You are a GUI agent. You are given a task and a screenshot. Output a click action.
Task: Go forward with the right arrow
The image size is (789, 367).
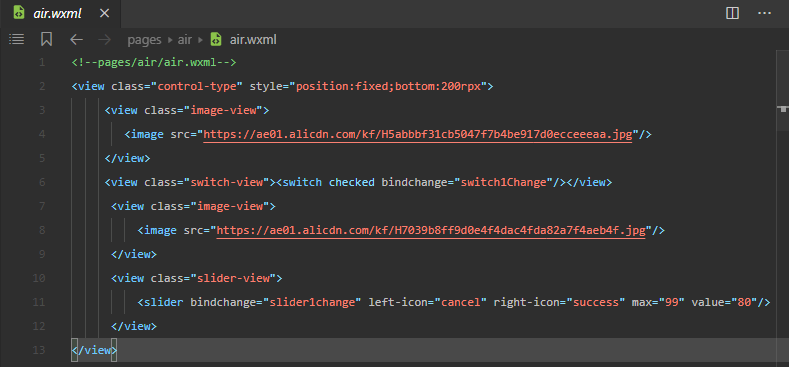click(105, 39)
